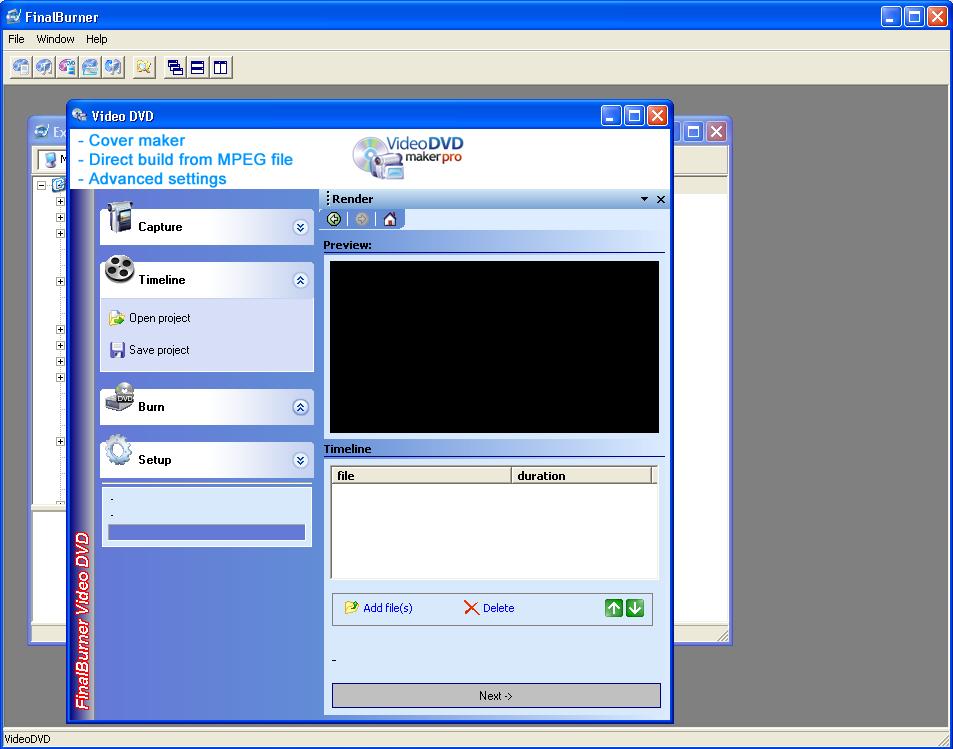This screenshot has height=749, width=953.
Task: Tile windows vertically via toolbar icon
Action: point(221,67)
